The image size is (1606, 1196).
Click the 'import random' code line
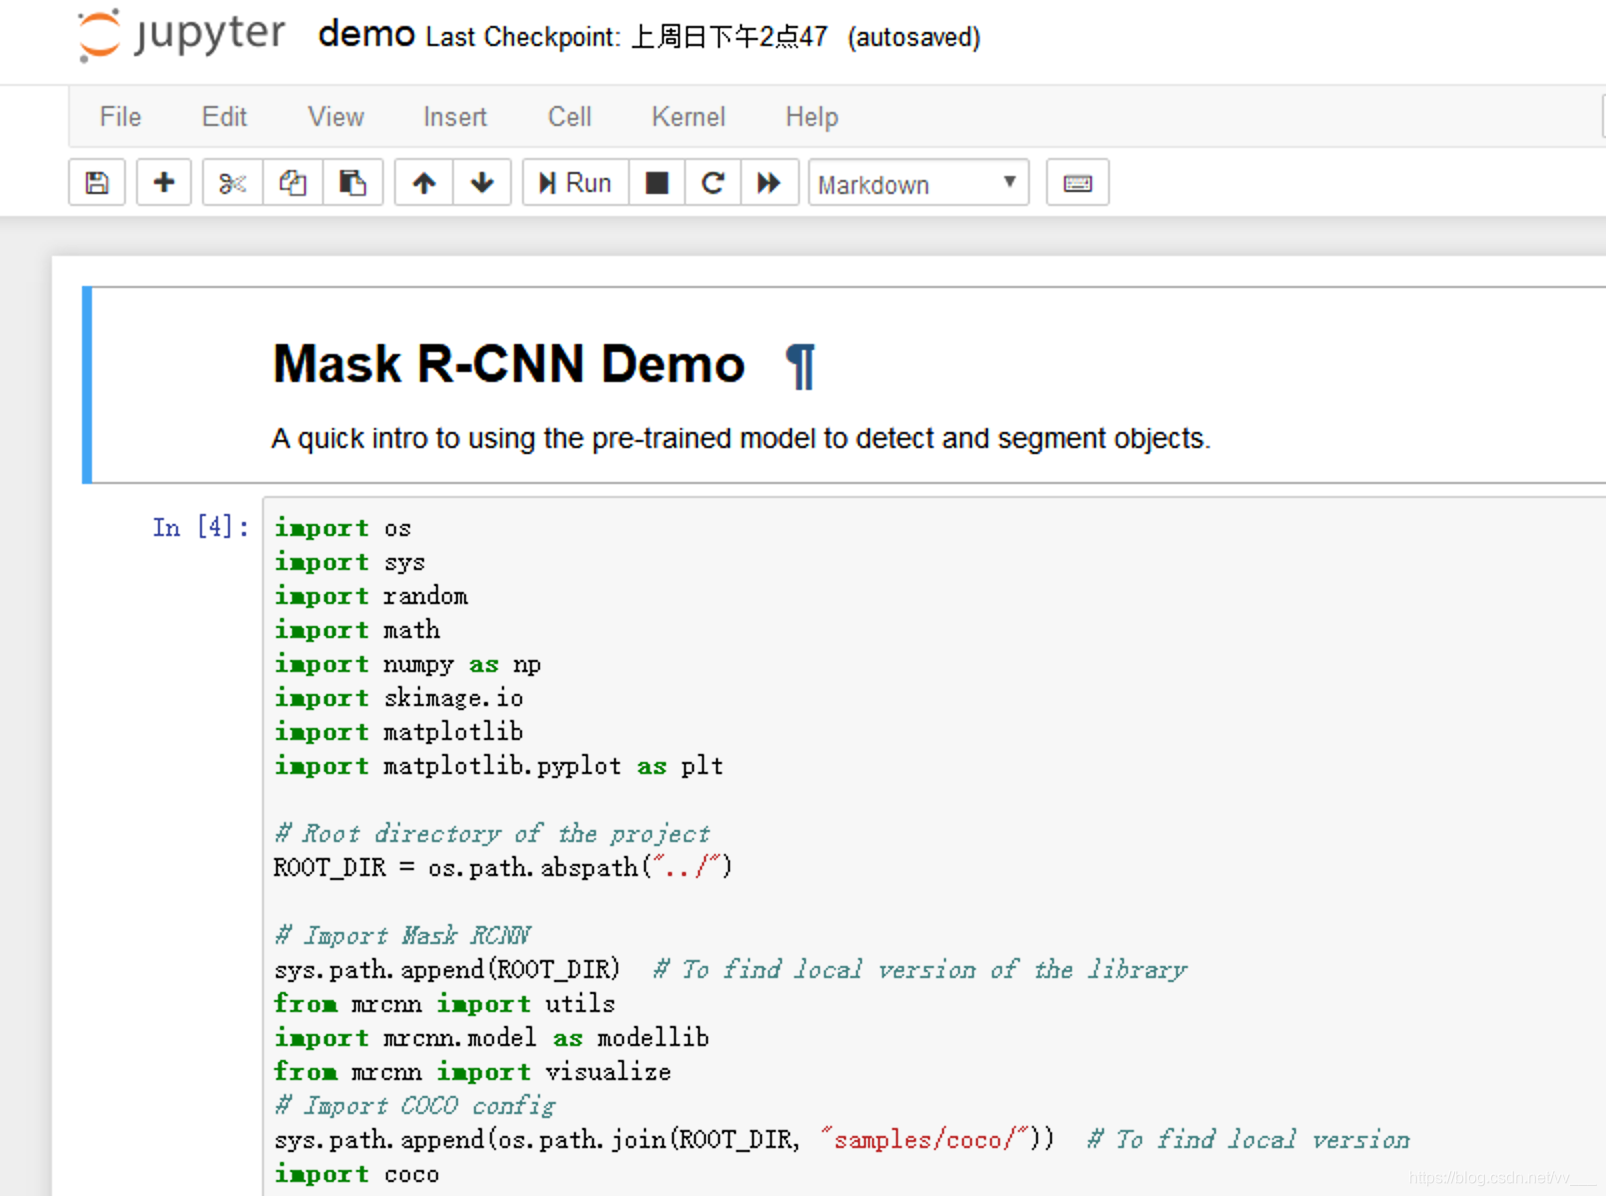(x=371, y=596)
